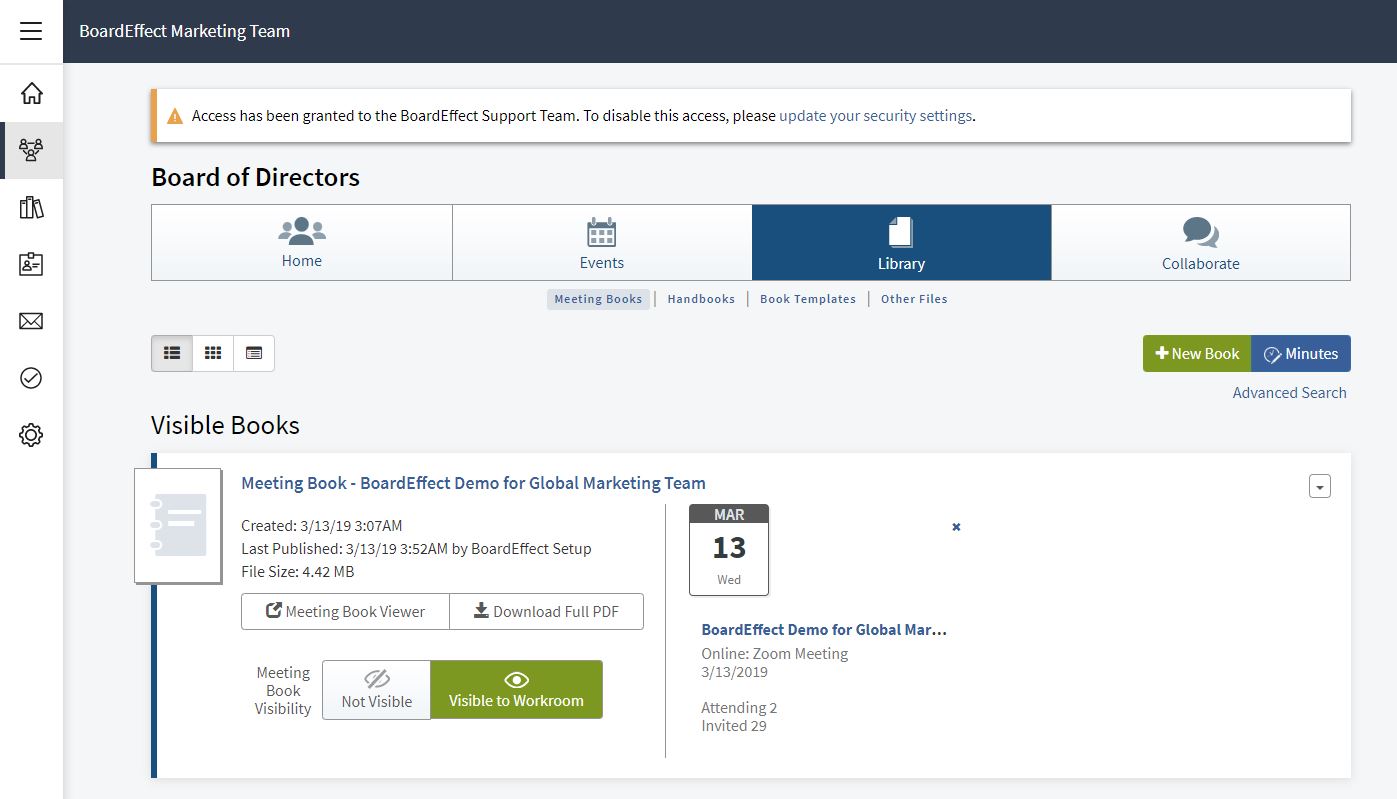
Task: Open the Resource Library sidebar icon
Action: click(31, 207)
